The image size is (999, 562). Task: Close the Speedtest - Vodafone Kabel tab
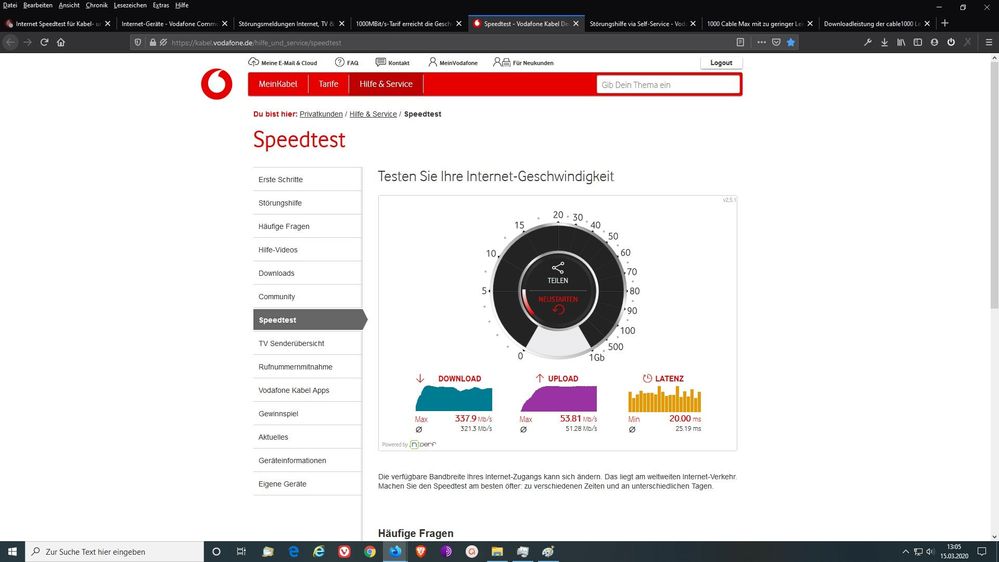(x=576, y=24)
